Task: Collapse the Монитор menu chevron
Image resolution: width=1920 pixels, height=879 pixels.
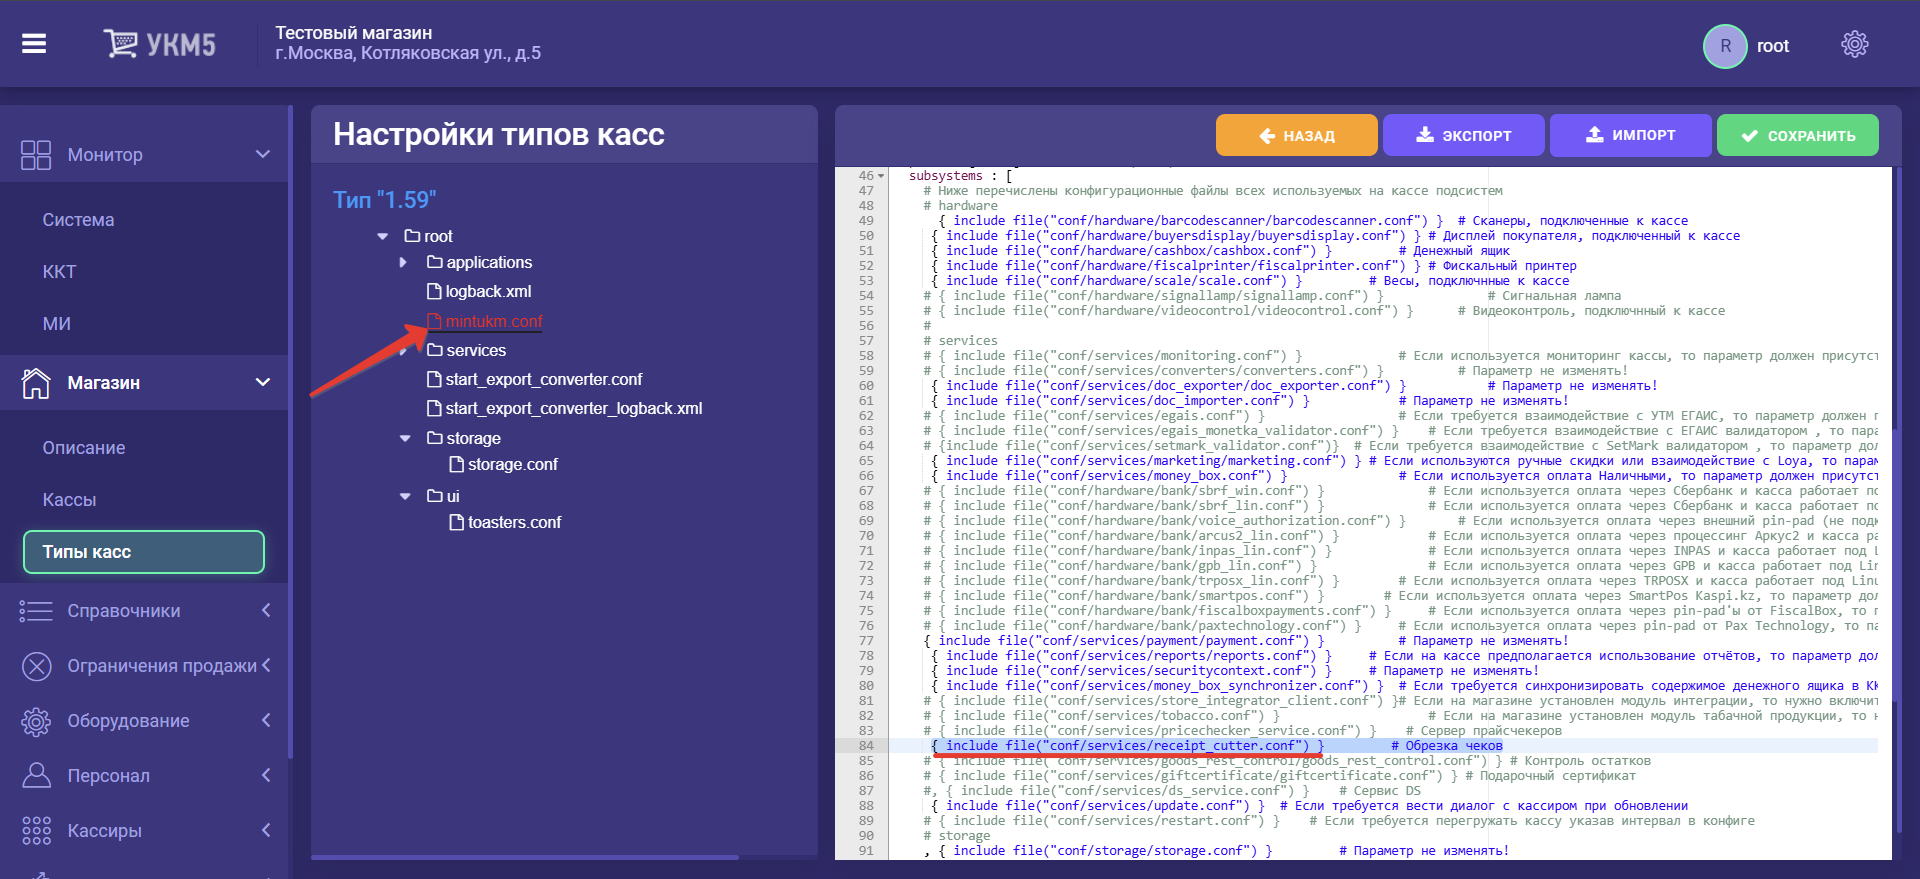Action: click(x=263, y=155)
